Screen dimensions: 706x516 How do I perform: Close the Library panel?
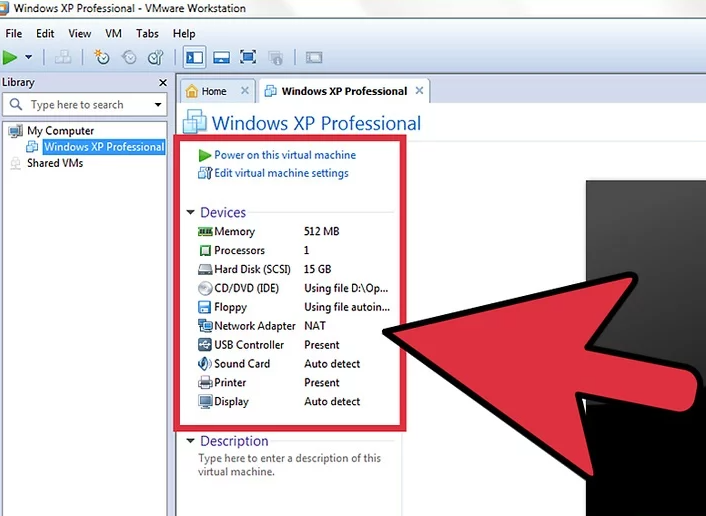point(163,82)
